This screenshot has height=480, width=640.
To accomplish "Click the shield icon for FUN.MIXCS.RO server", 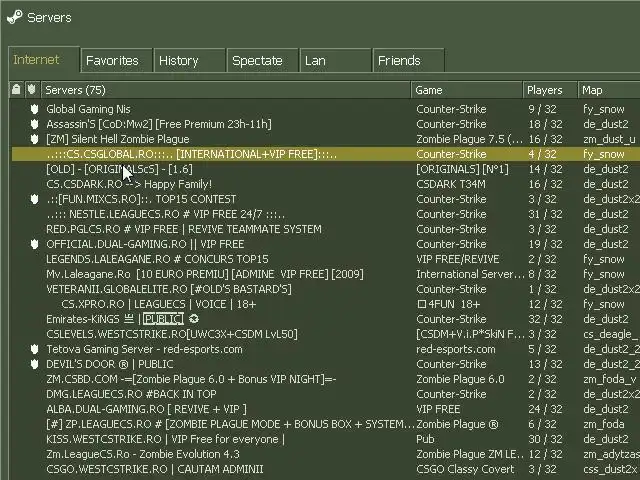I will point(34,199).
